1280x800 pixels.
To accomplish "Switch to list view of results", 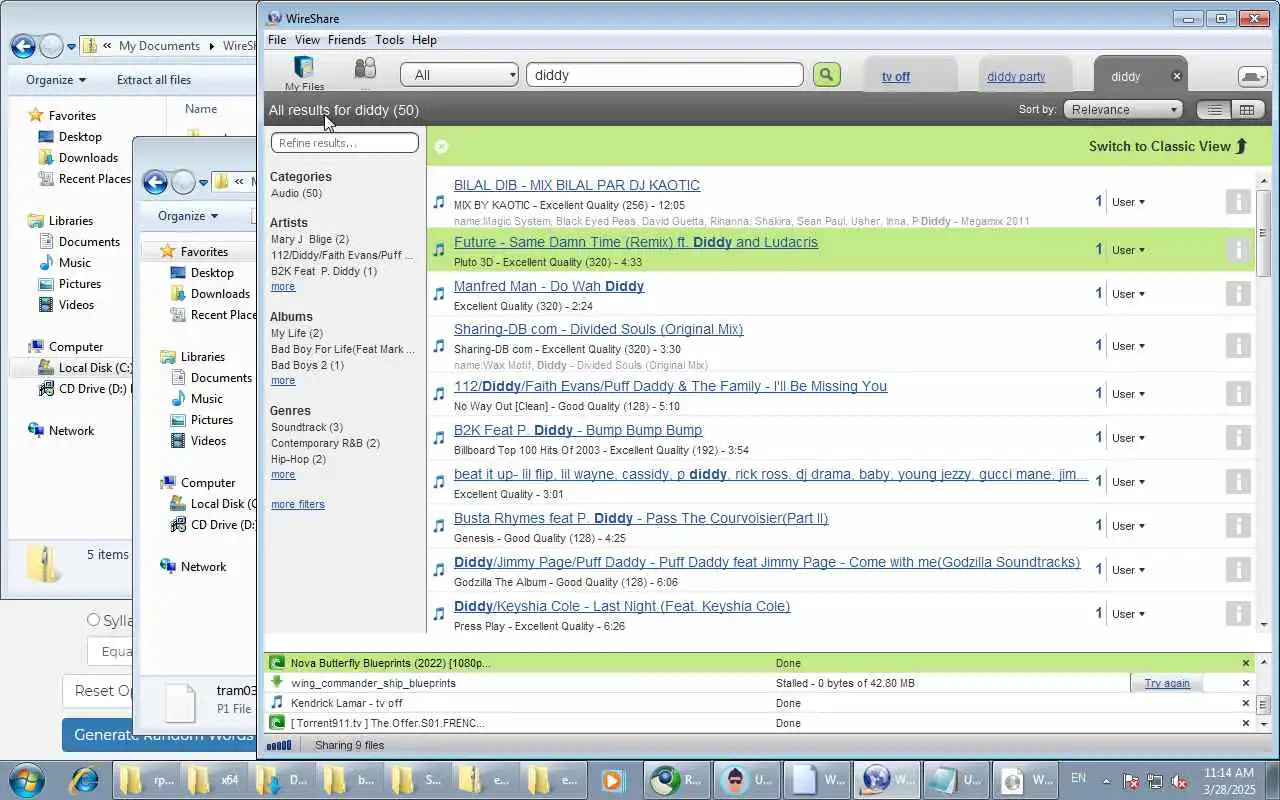I will point(1215,110).
